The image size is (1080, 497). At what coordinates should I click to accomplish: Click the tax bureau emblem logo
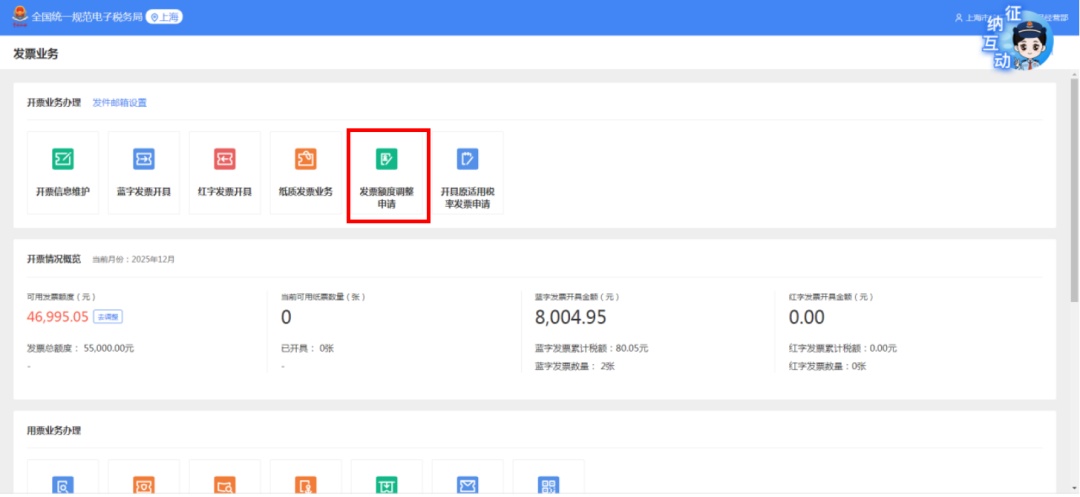[x=20, y=17]
